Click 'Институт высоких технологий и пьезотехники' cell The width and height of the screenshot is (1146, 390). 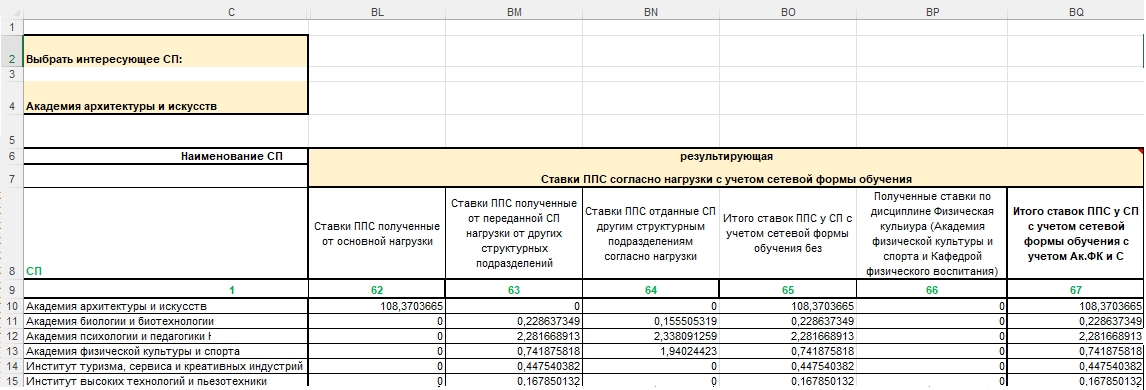pos(166,382)
